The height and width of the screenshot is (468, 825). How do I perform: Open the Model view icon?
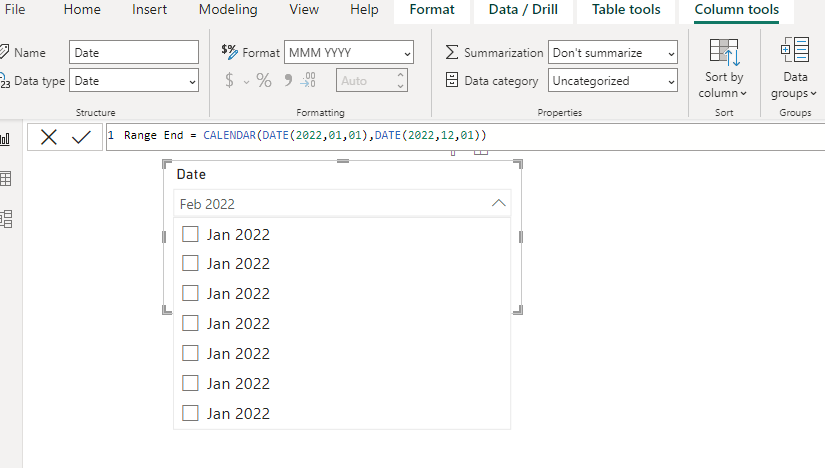click(6, 218)
